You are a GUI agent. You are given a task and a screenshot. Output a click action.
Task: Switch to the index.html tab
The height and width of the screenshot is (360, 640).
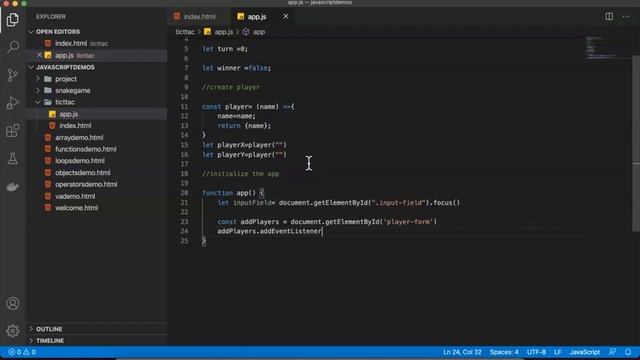pyautogui.click(x=199, y=17)
